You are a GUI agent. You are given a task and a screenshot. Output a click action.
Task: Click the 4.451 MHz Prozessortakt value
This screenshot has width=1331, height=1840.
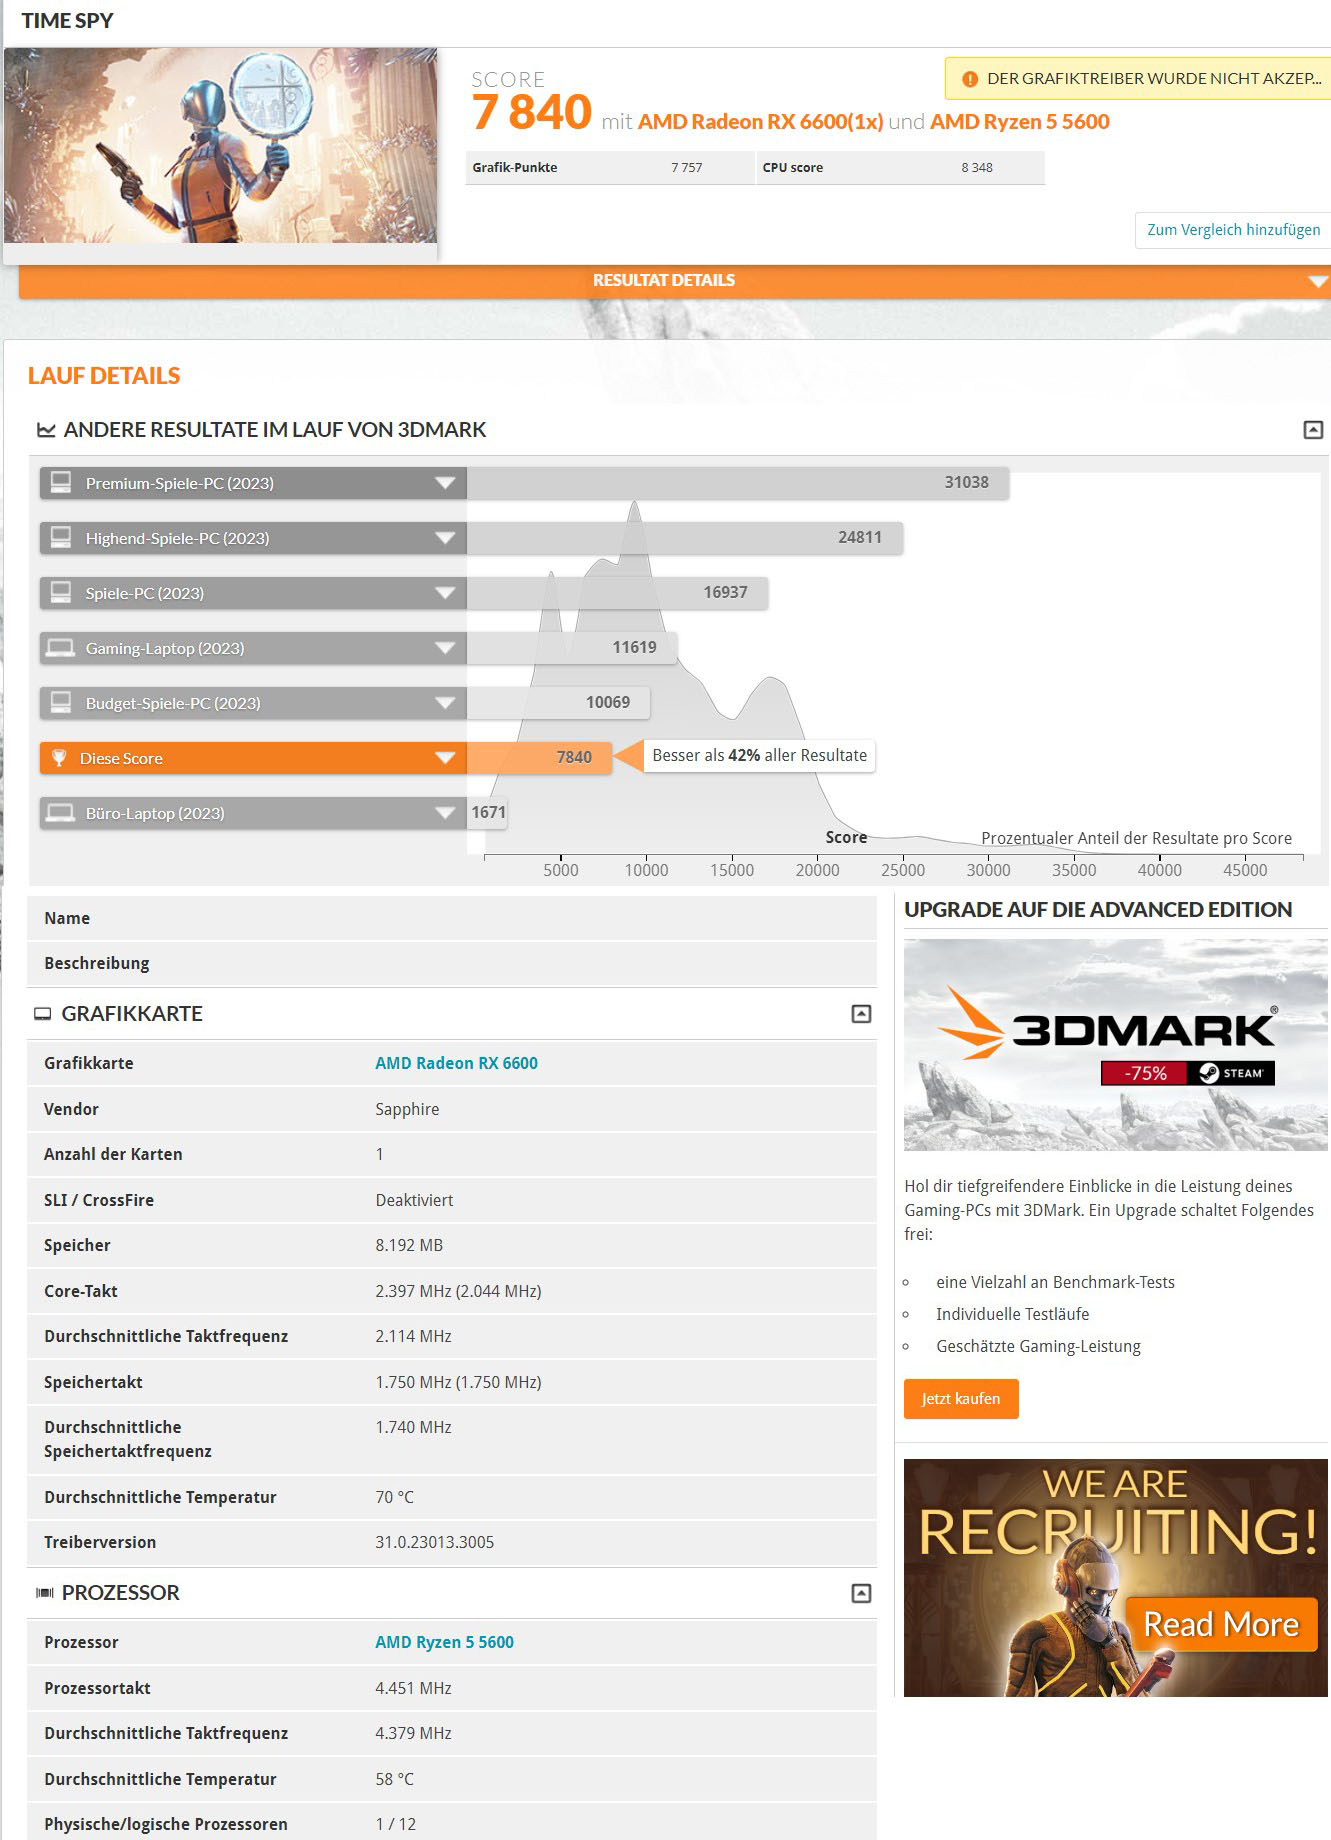413,1688
